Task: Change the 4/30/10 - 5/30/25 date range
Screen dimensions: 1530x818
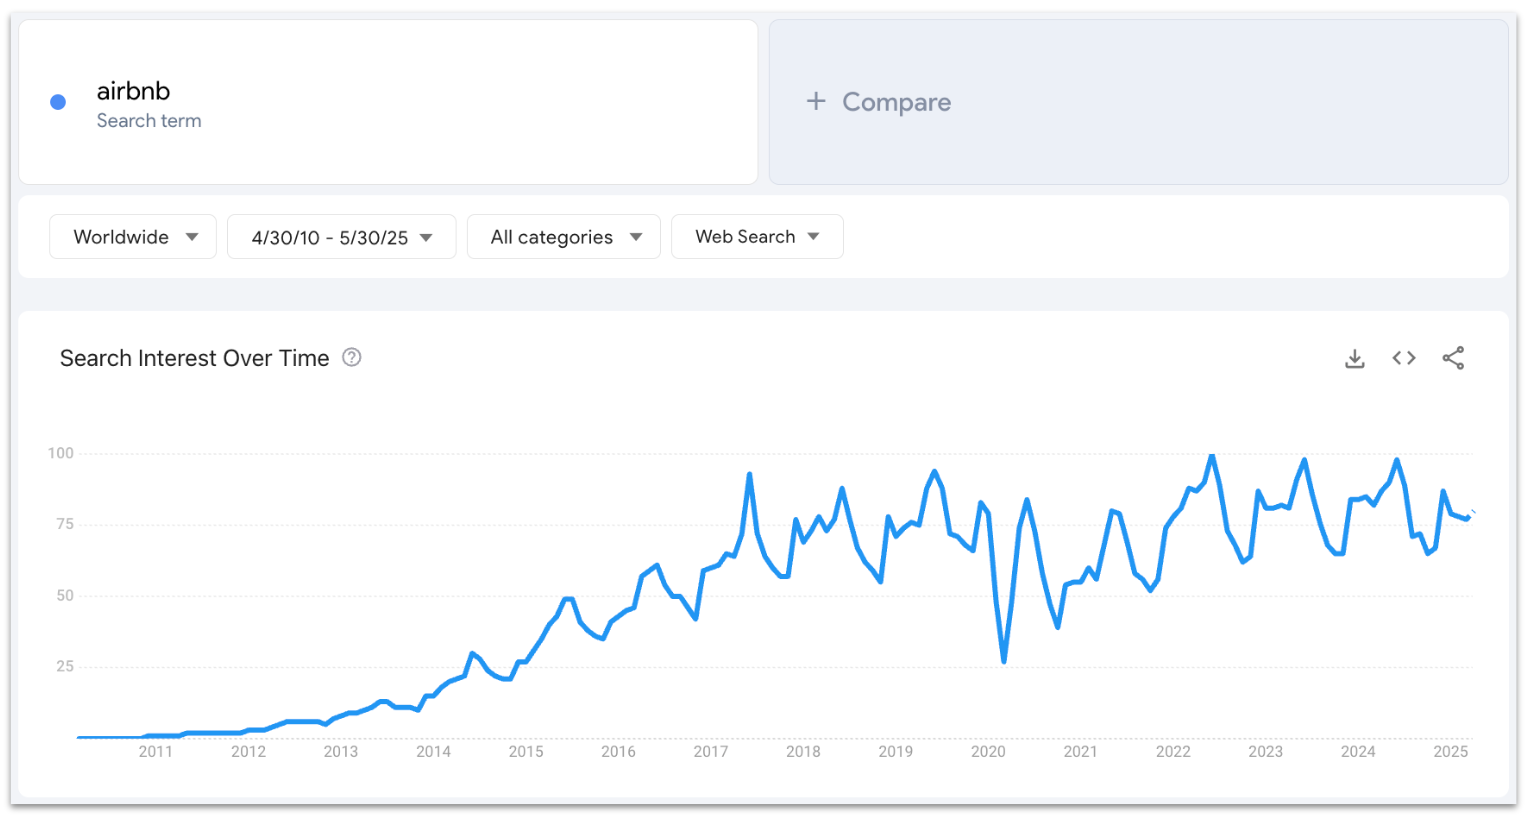Action: pos(342,237)
